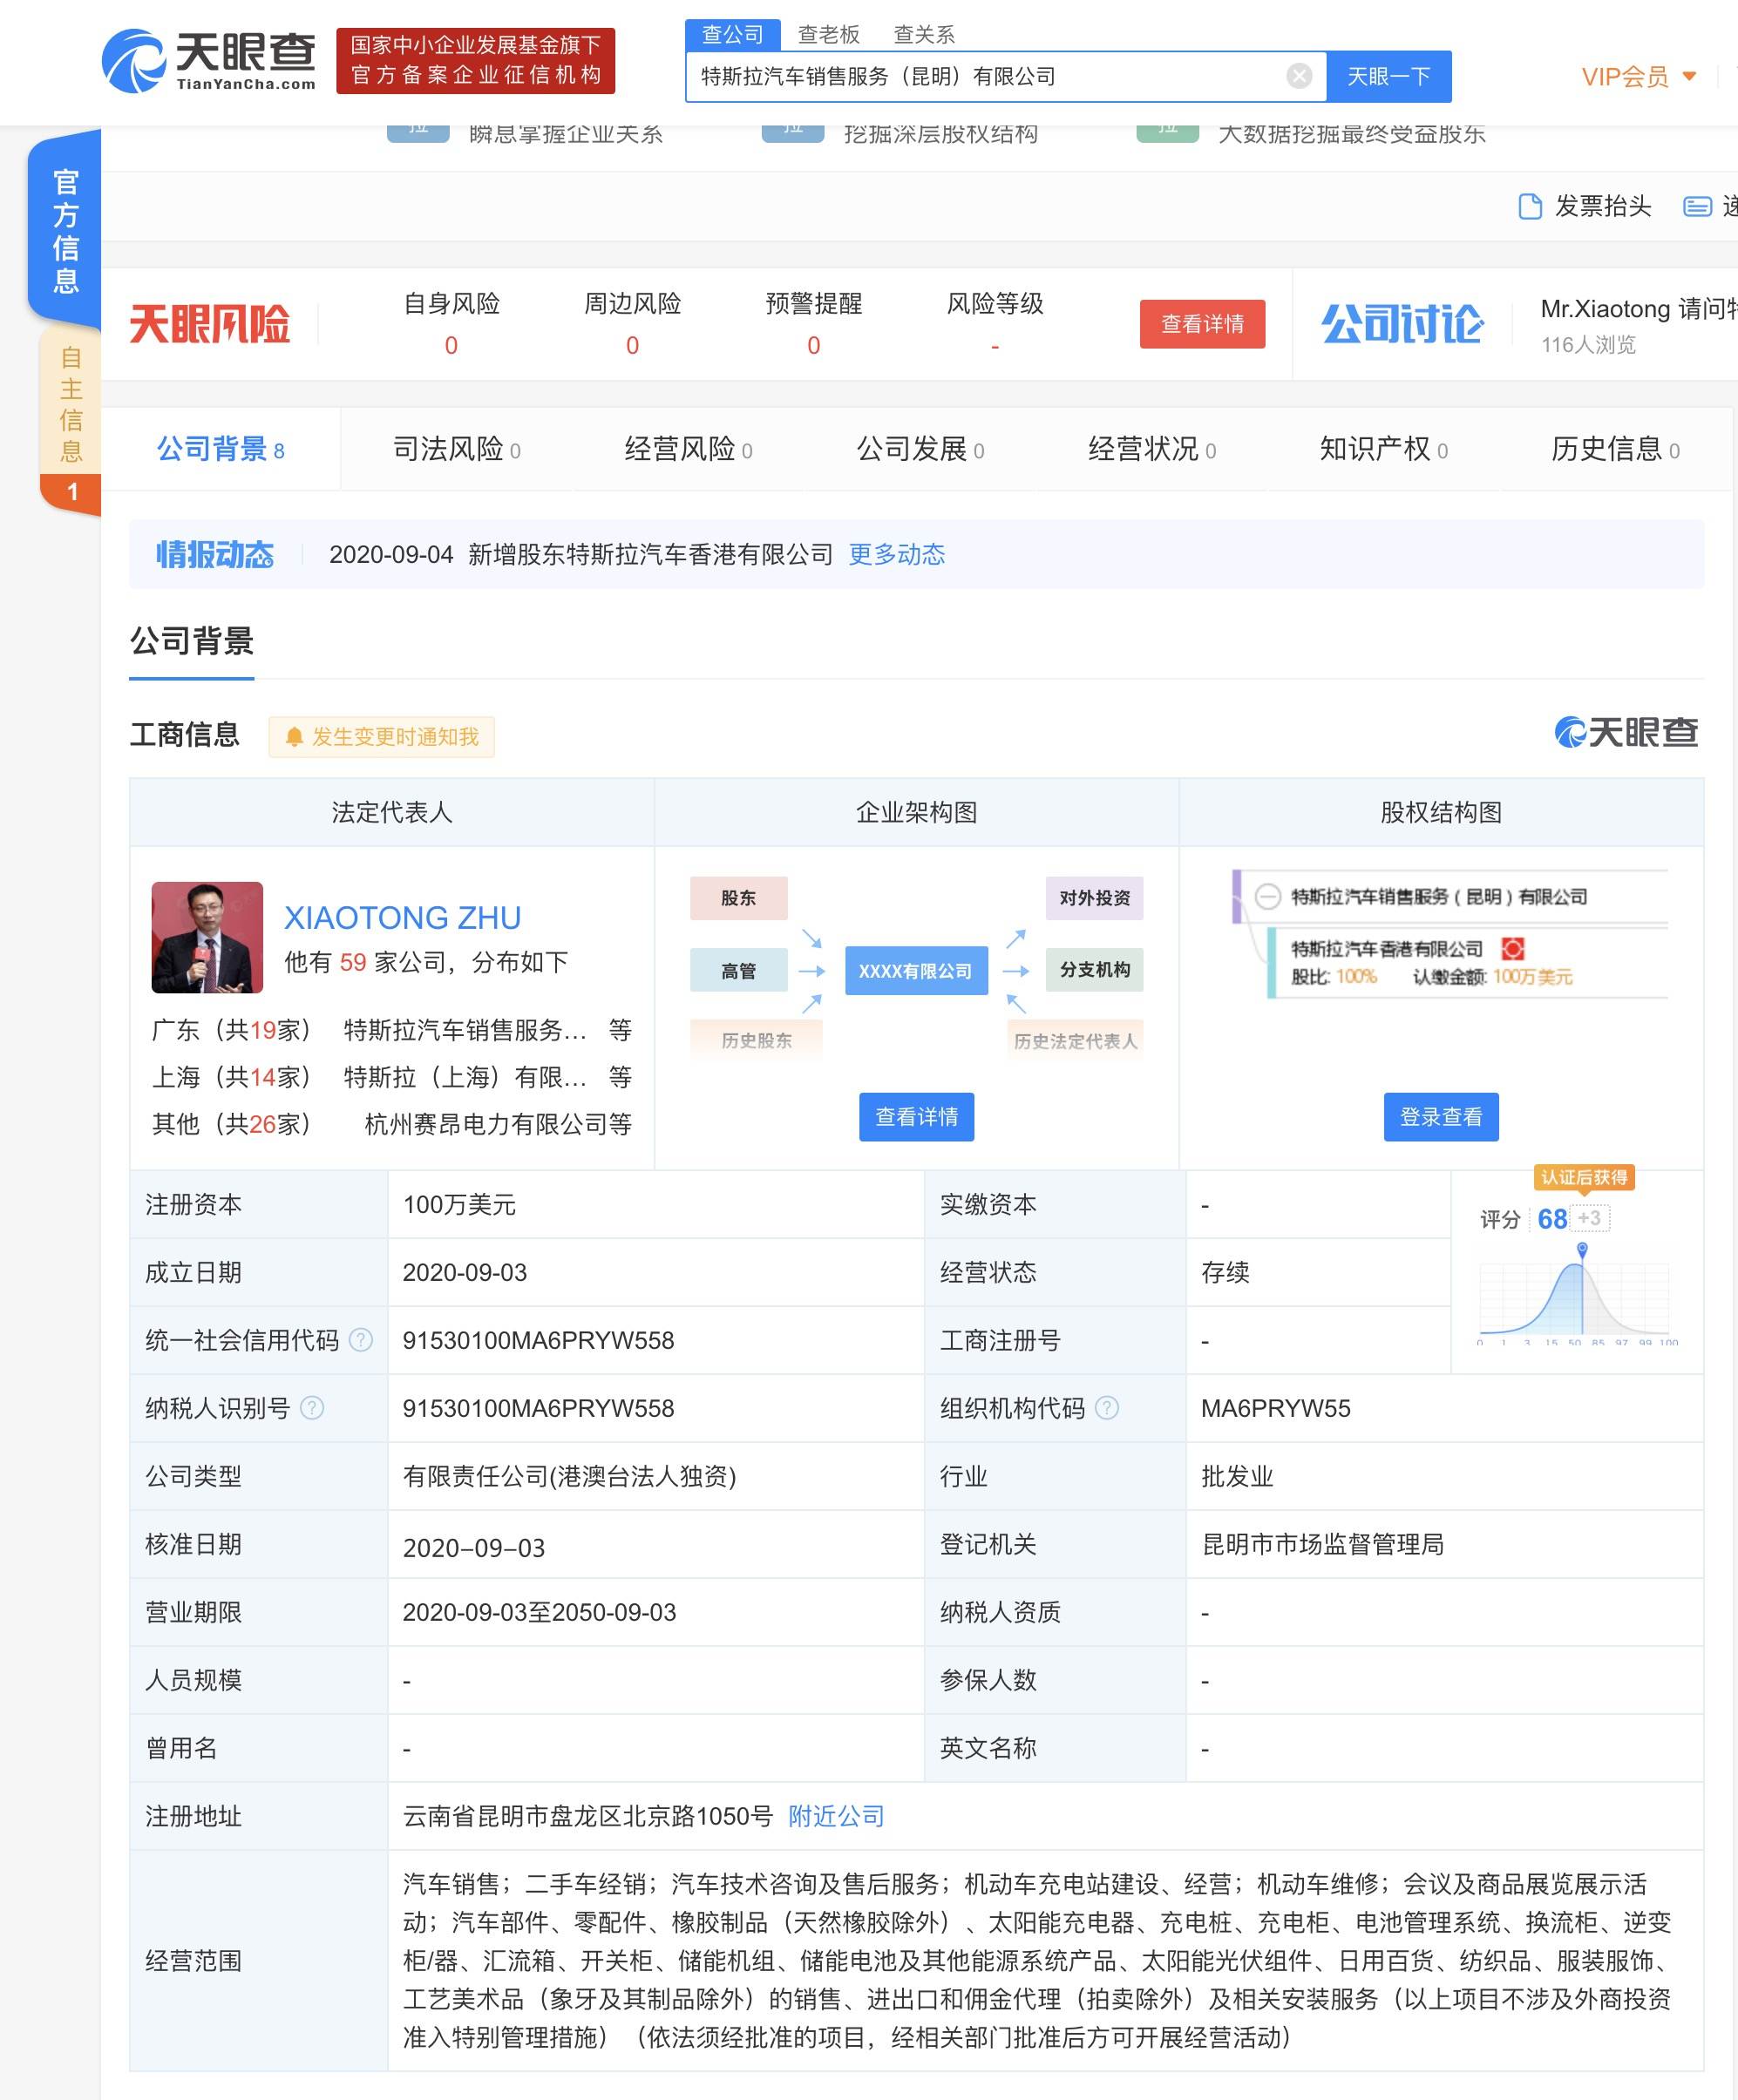Click the 天眼一下 search button

(1388, 76)
